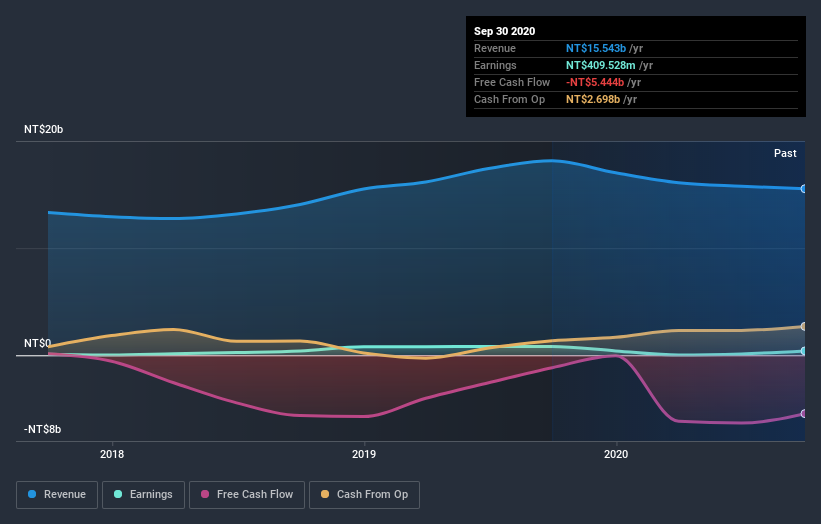Click the 2020 x-axis label
The image size is (821, 524).
click(x=616, y=454)
